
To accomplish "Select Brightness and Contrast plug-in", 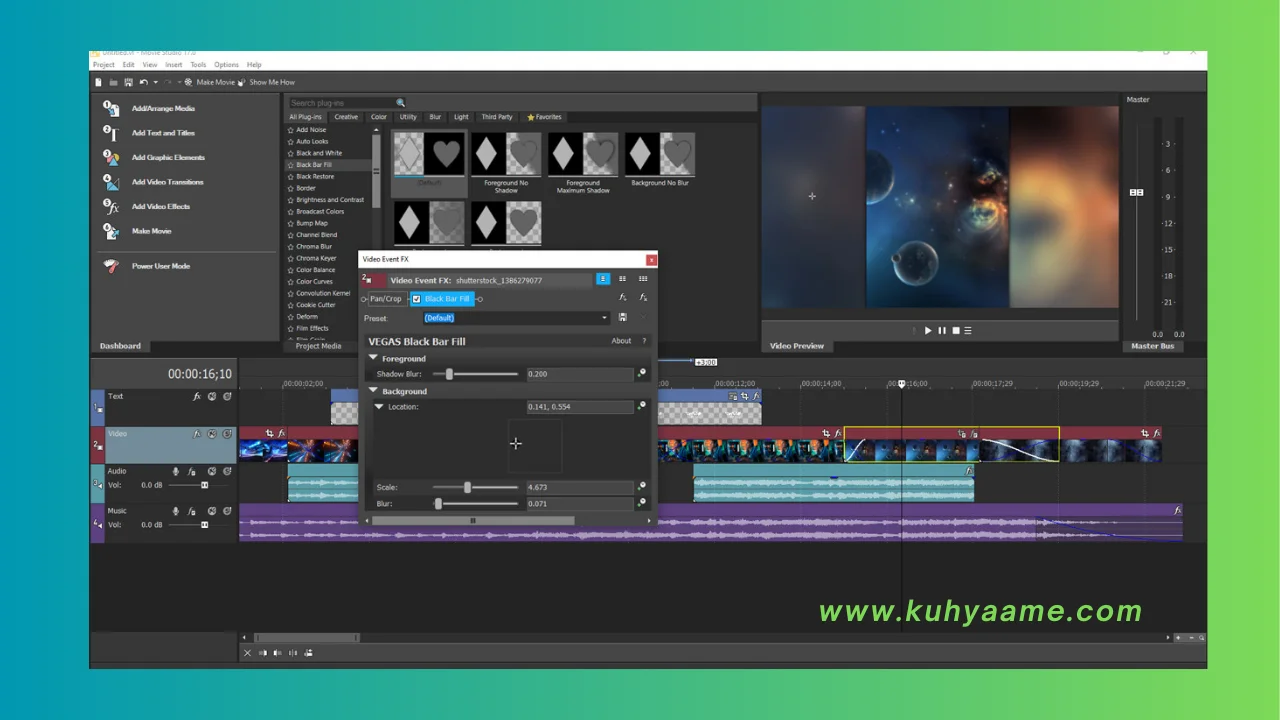I will click(330, 200).
